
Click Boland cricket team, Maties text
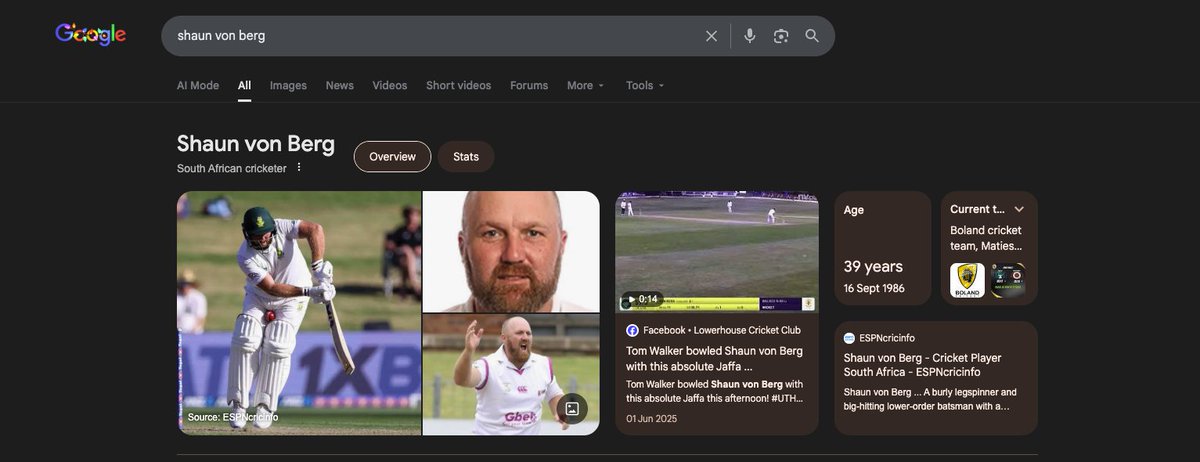click(986, 238)
